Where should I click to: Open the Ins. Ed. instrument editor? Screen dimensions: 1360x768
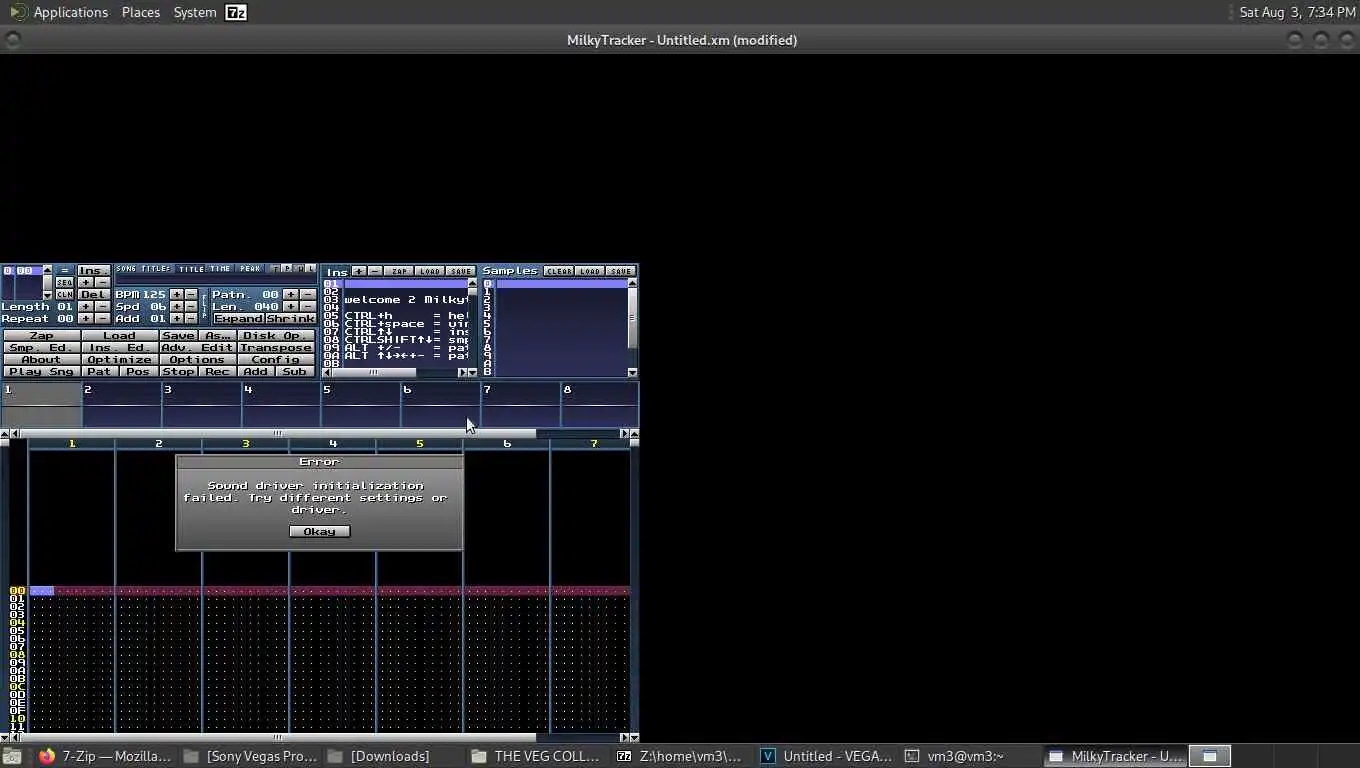tap(119, 348)
